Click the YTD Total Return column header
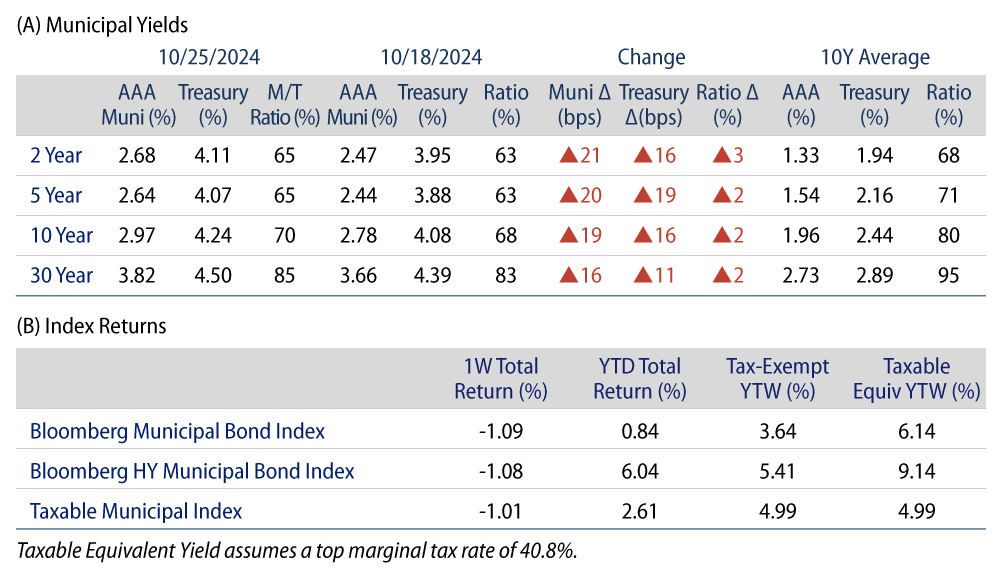This screenshot has height=580, width=1000. click(x=639, y=379)
